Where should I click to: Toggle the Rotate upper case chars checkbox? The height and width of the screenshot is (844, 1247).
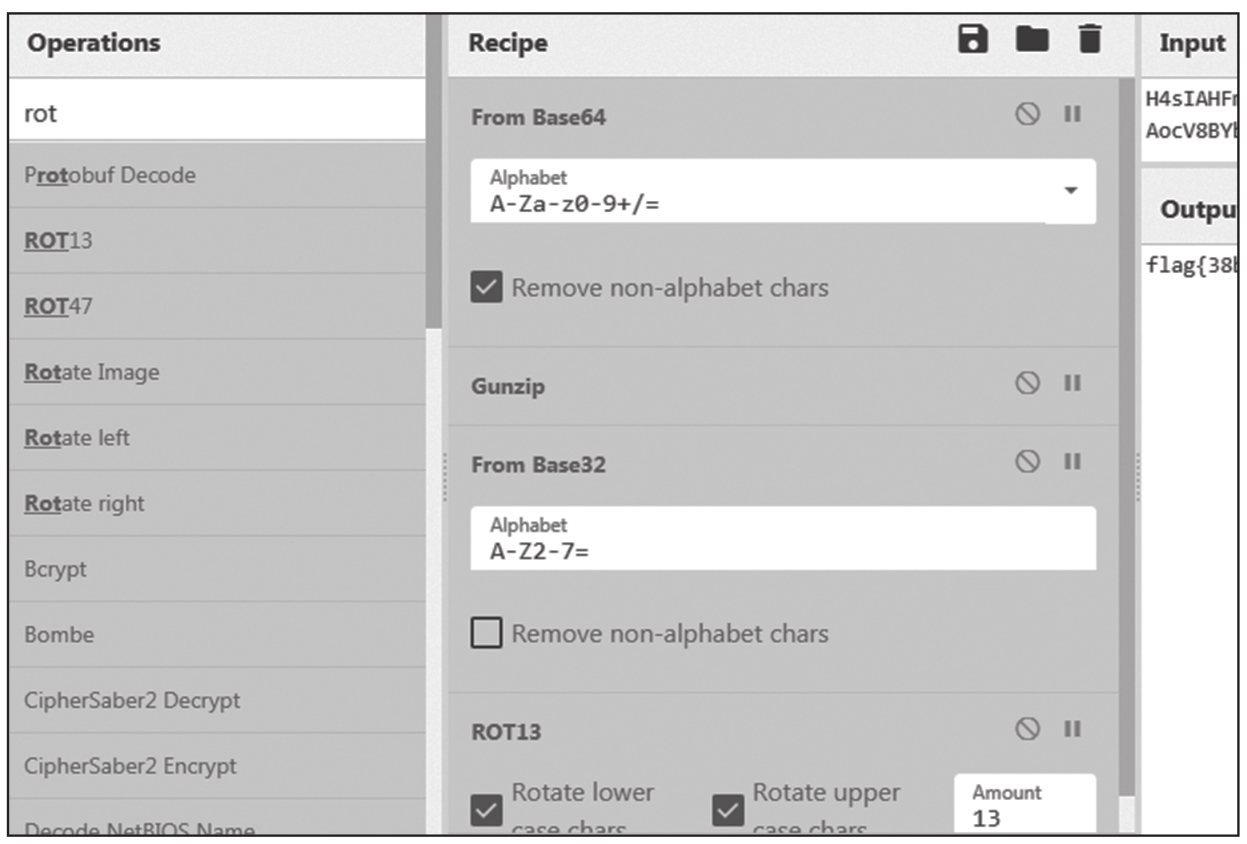(728, 809)
